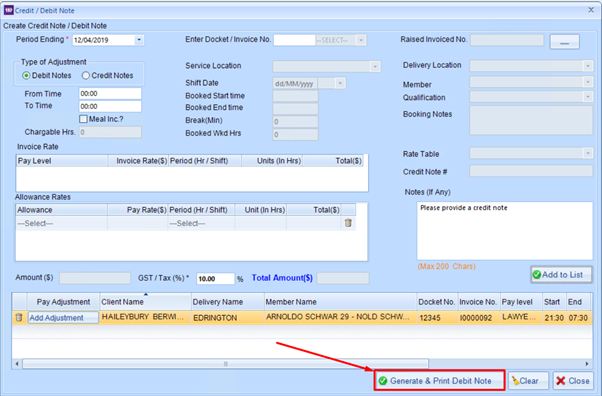Click docket number 12345 cell
Viewport: 602px width, 396px height.
pos(437,318)
